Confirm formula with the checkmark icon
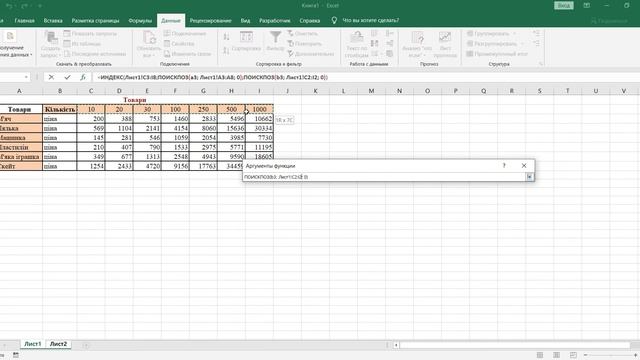 point(67,77)
